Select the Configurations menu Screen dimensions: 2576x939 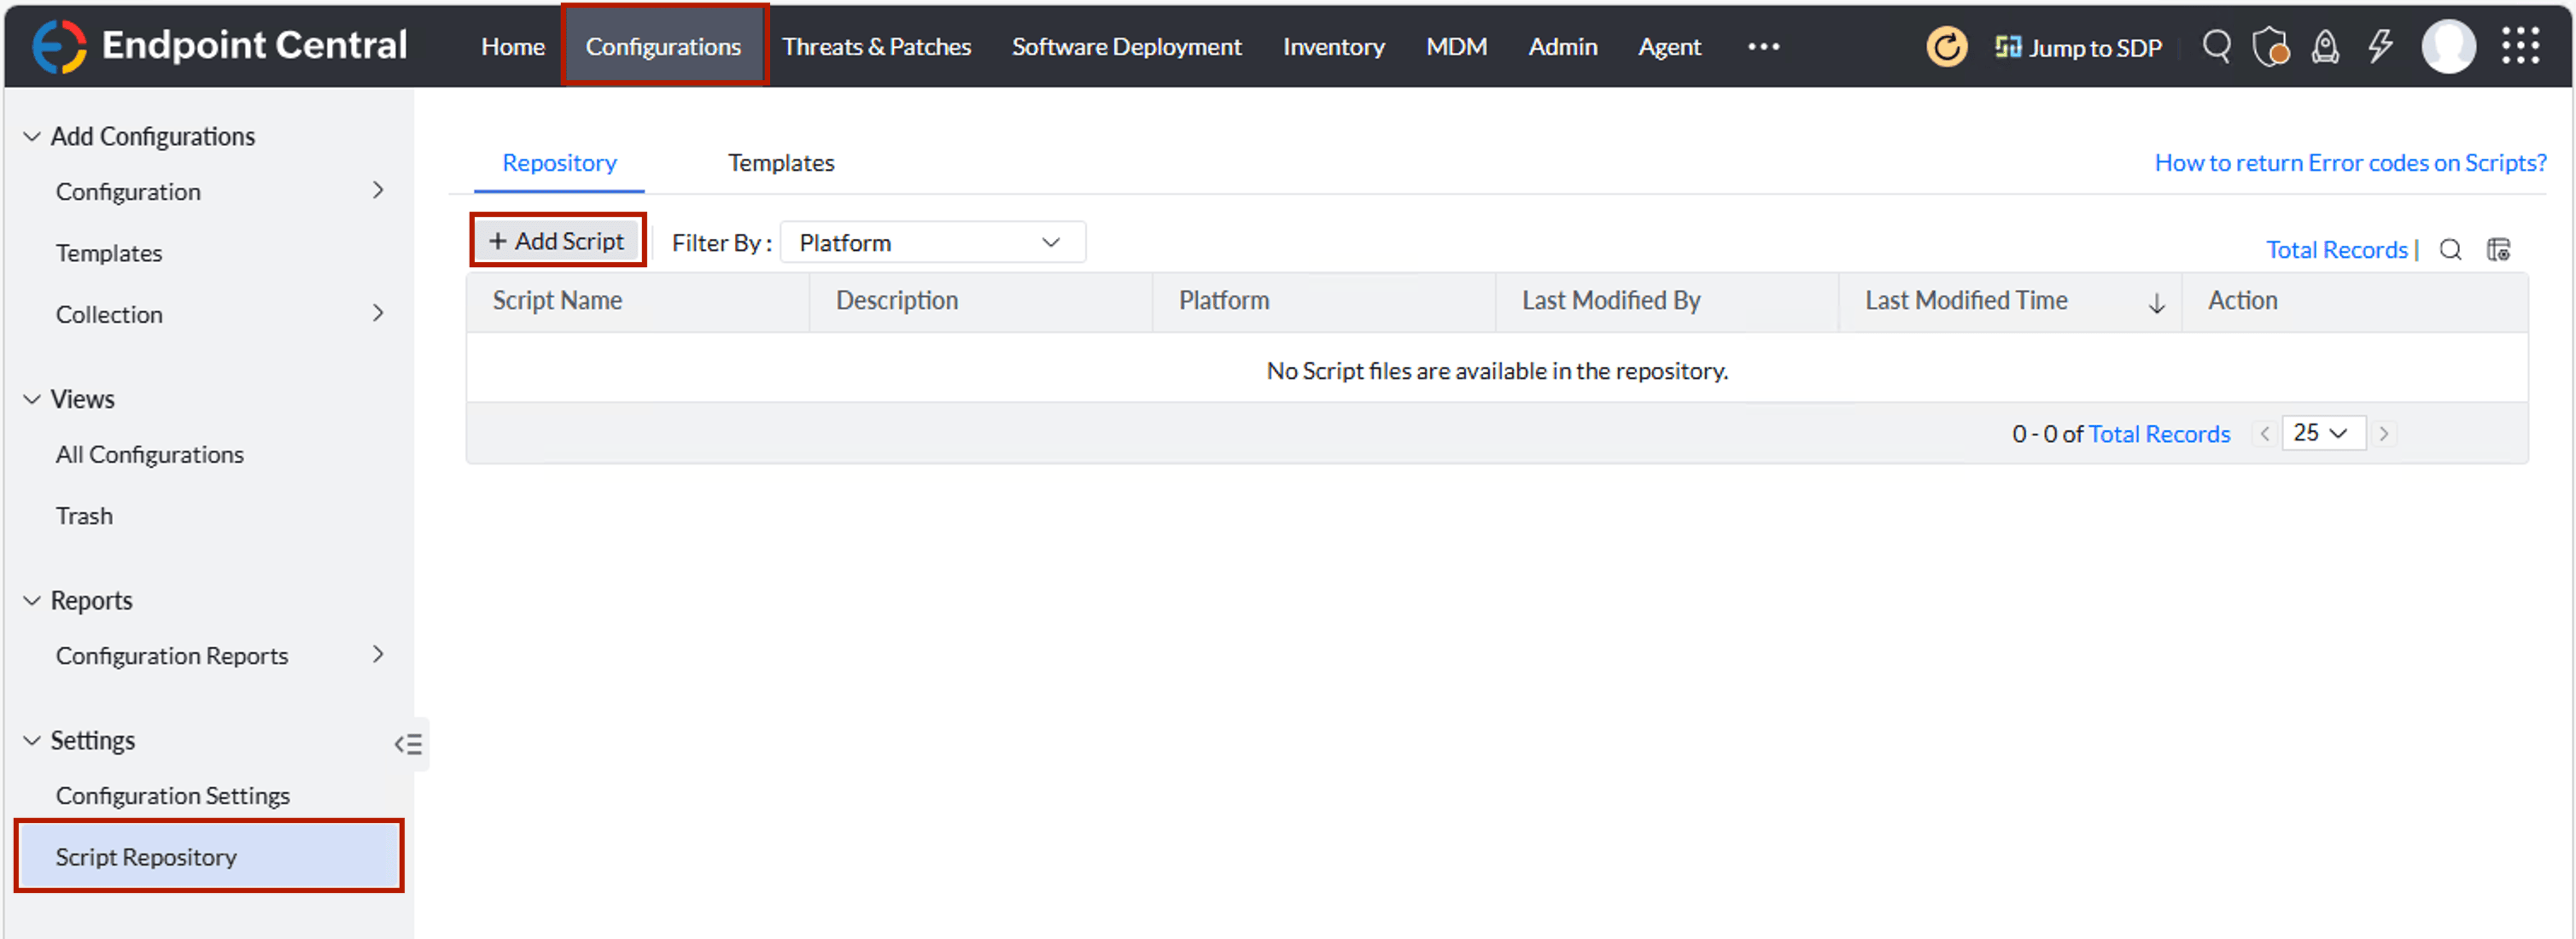(x=664, y=47)
